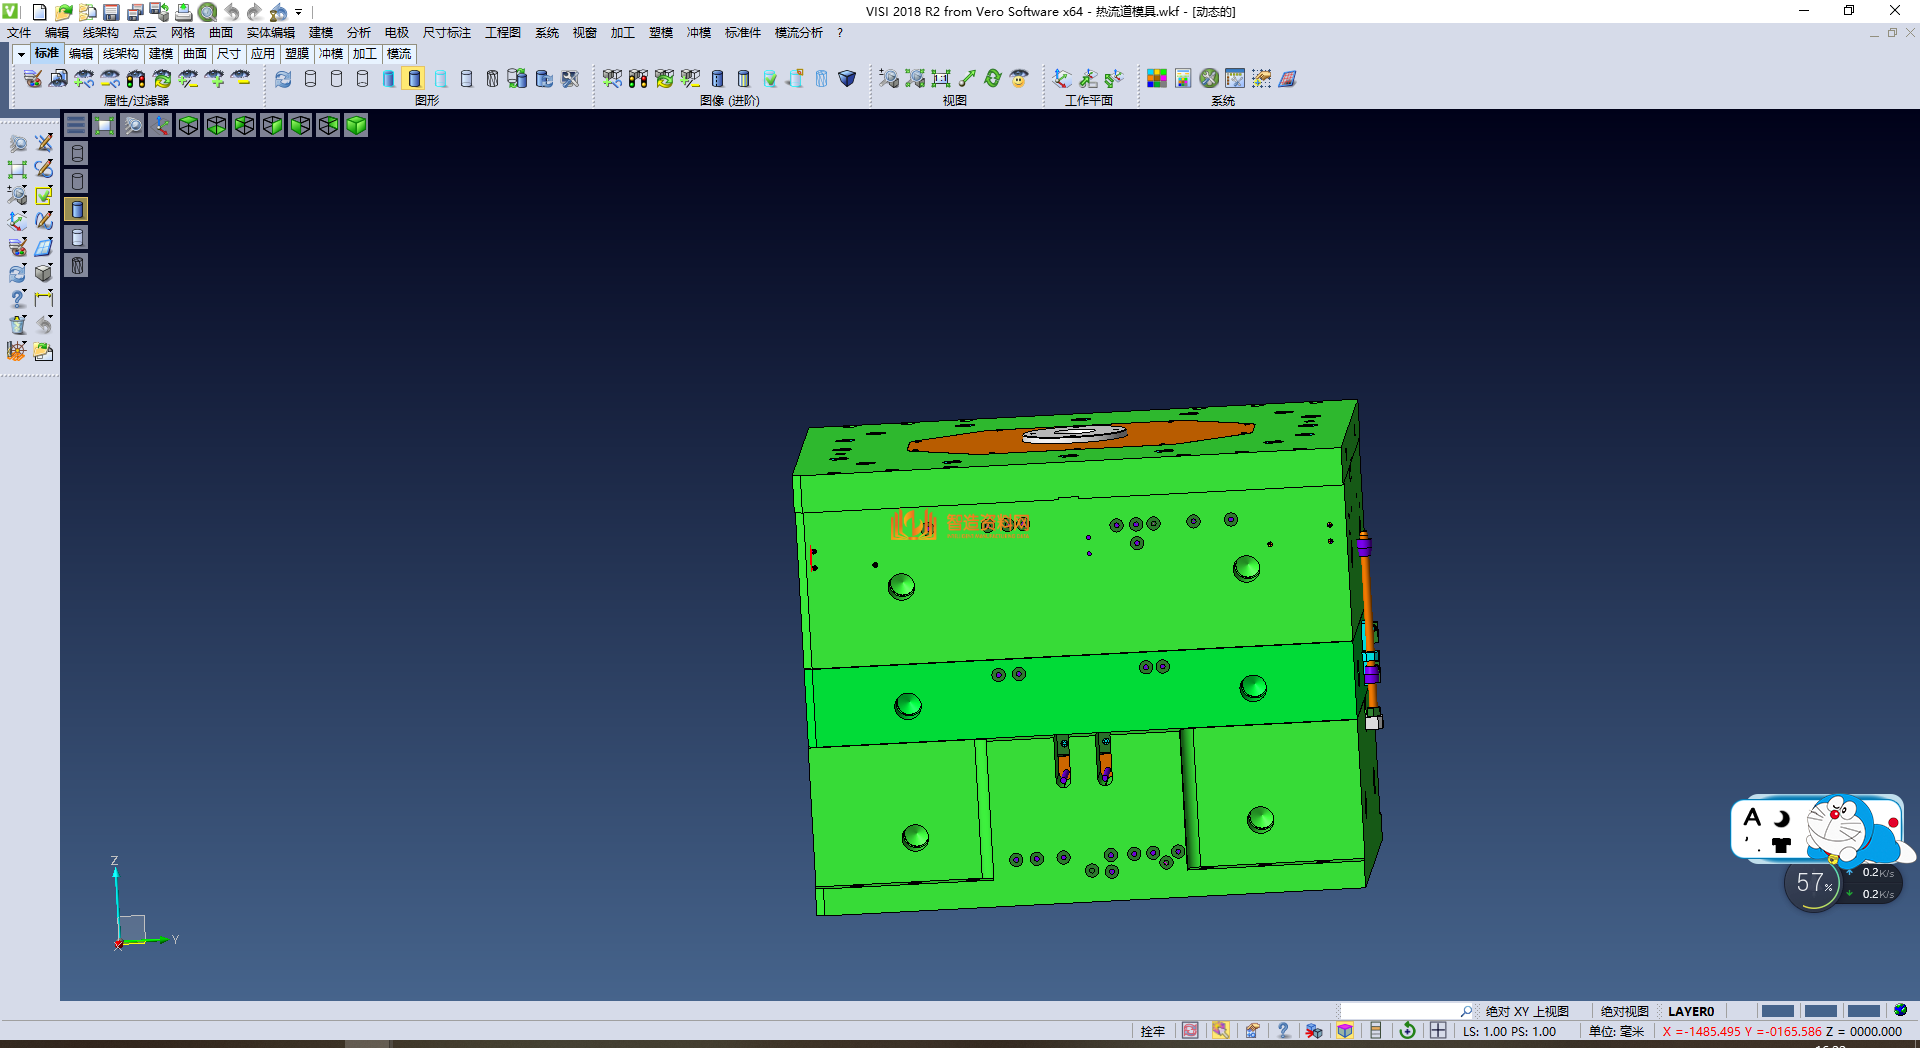Toggle the highlighted purple cube status icon
The image size is (1920, 1048).
pyautogui.click(x=1345, y=1031)
